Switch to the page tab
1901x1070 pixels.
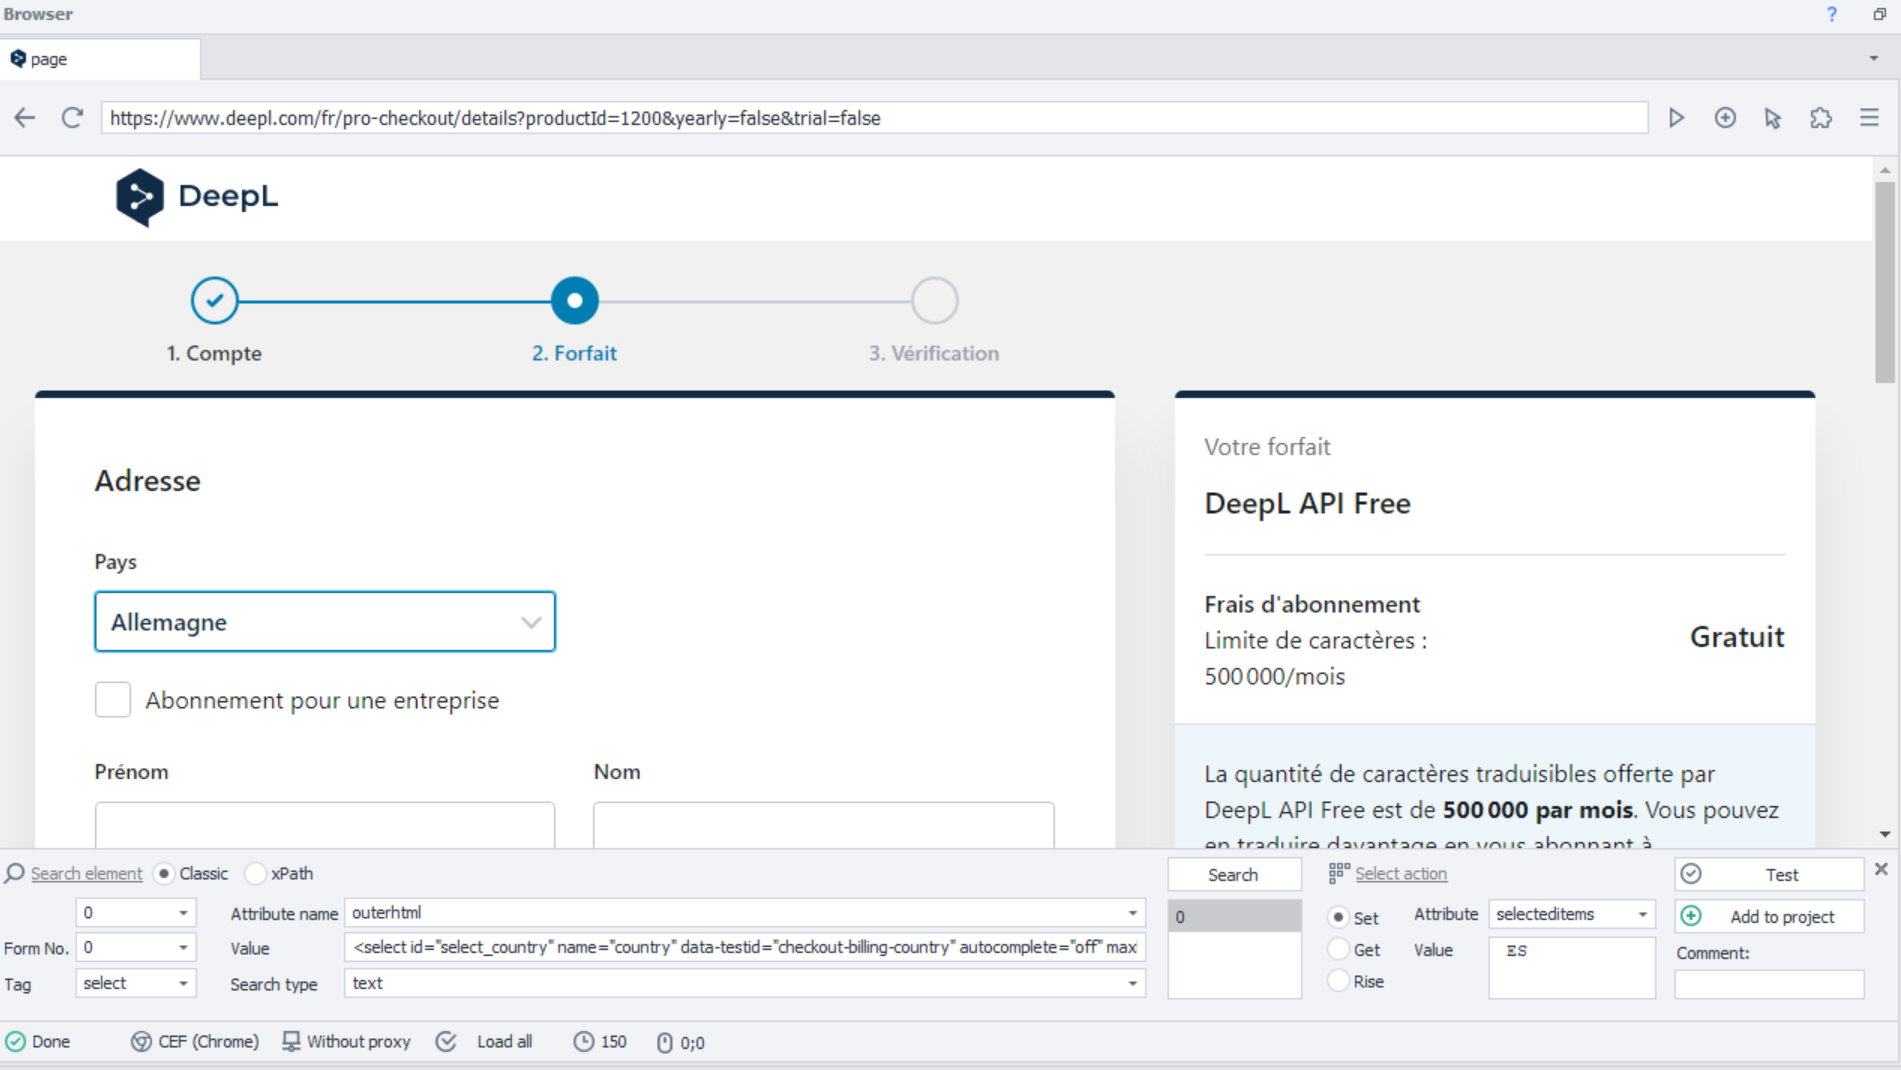[100, 59]
